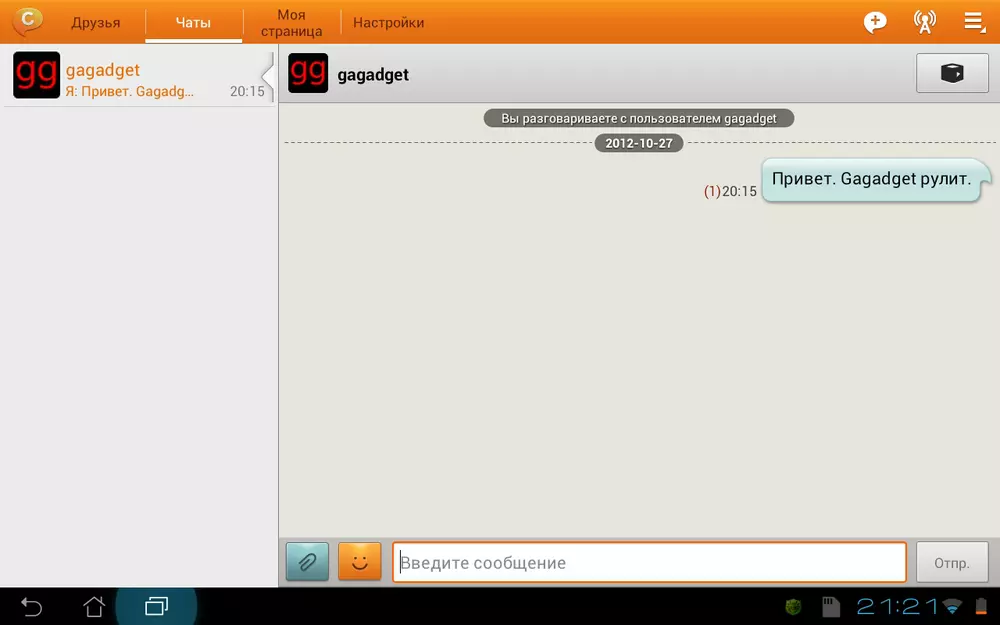Viewport: 1000px width, 625px height.
Task: Open recent apps from the navigation bar
Action: pos(156,606)
